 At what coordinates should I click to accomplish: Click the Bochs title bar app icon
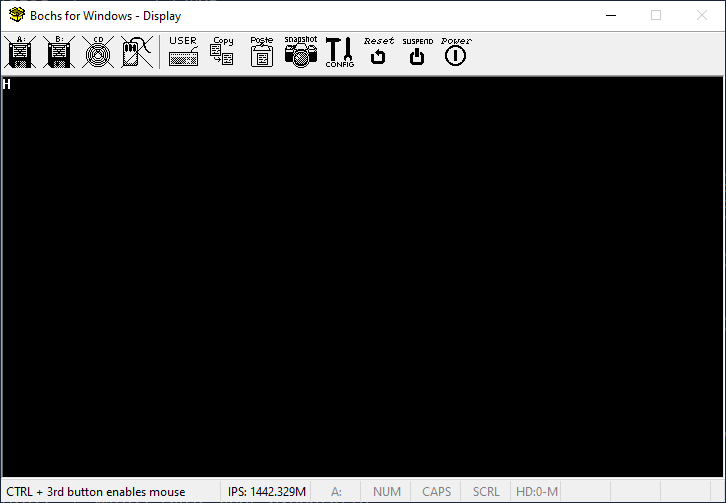tap(17, 15)
